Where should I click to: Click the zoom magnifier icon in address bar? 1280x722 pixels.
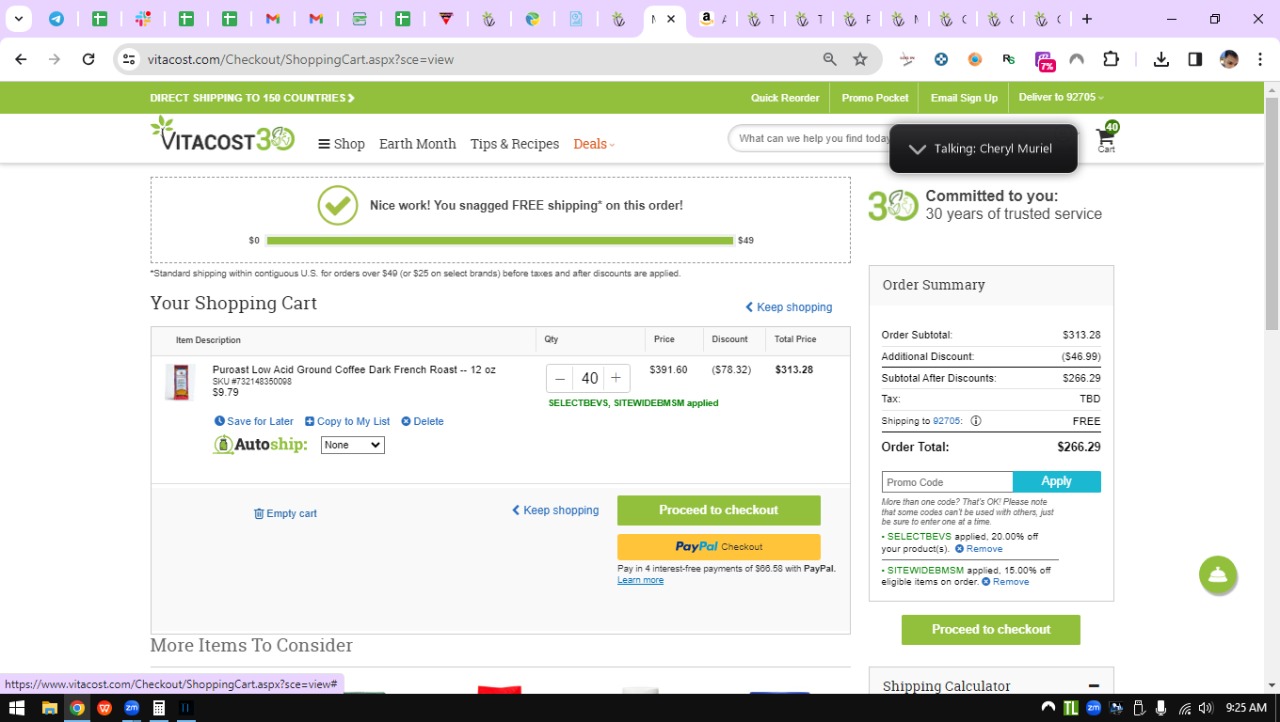pos(829,59)
